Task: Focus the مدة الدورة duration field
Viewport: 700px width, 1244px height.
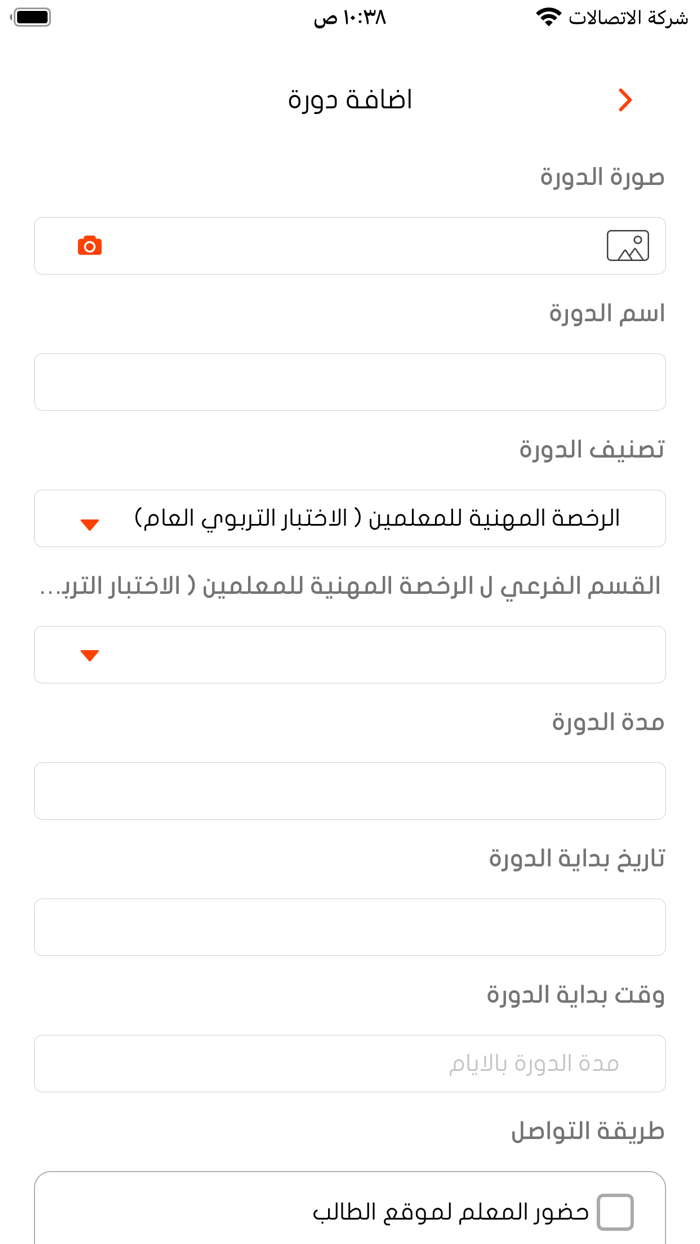Action: coord(350,791)
